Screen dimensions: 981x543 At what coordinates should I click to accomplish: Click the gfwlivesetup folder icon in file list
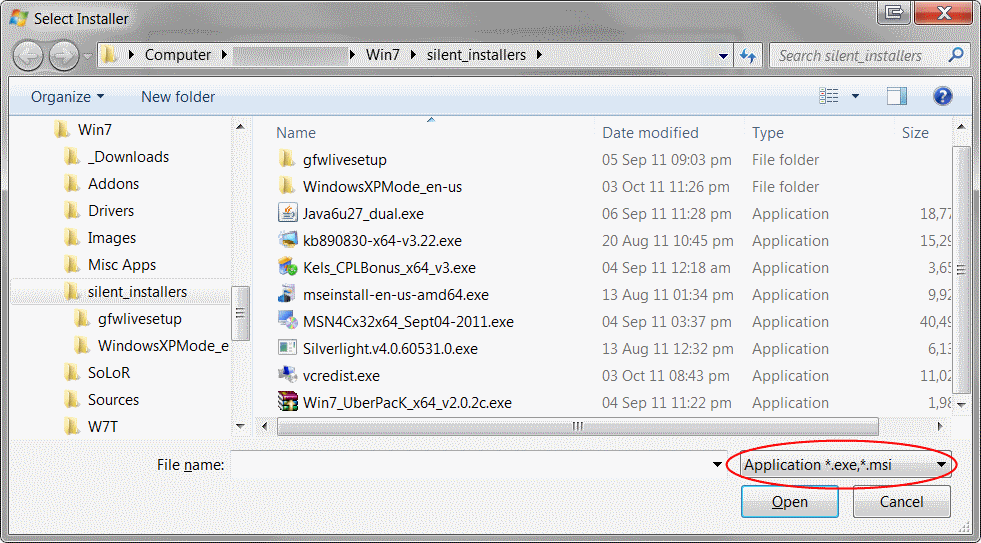(x=287, y=160)
